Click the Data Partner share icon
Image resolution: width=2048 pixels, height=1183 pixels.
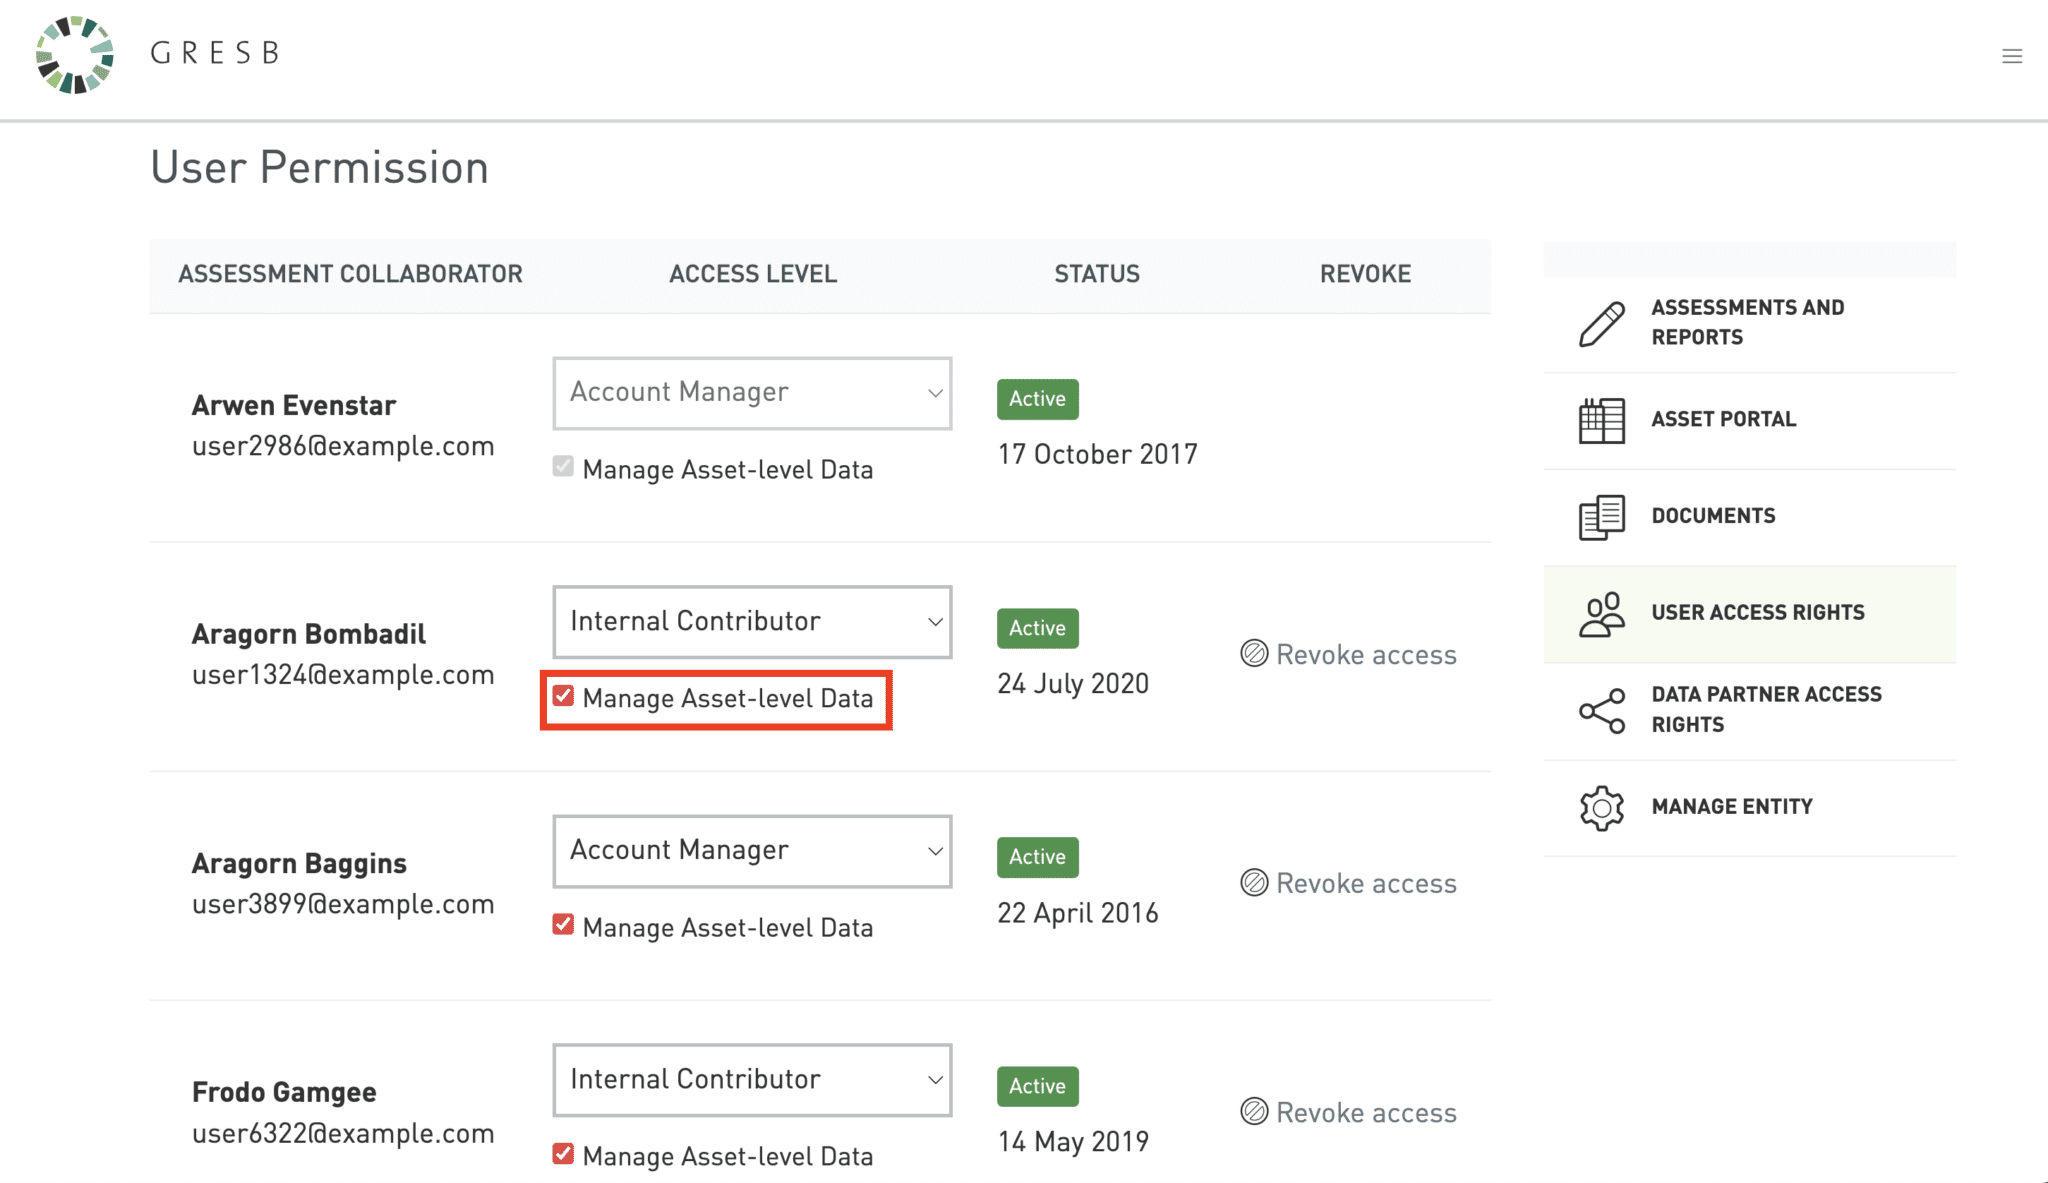[x=1601, y=710]
